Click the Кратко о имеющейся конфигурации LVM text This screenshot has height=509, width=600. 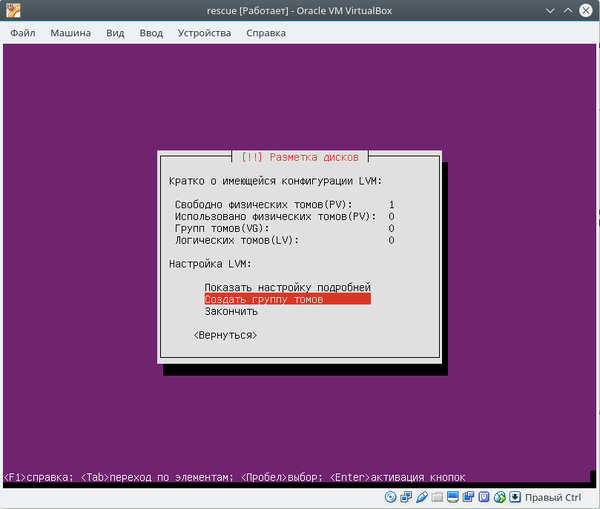coord(276,181)
